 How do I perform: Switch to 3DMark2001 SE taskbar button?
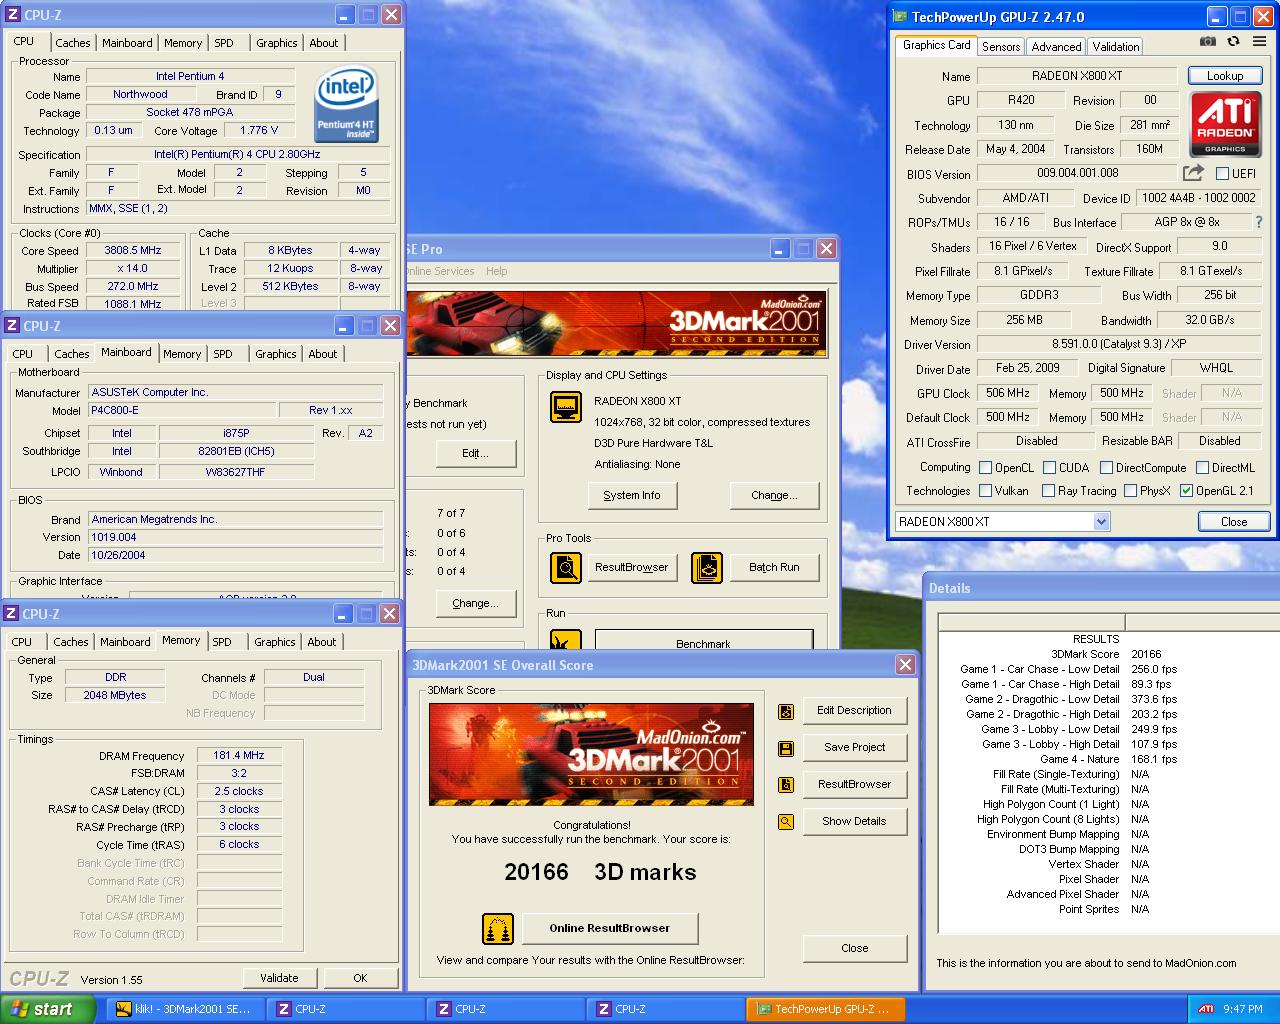184,1009
